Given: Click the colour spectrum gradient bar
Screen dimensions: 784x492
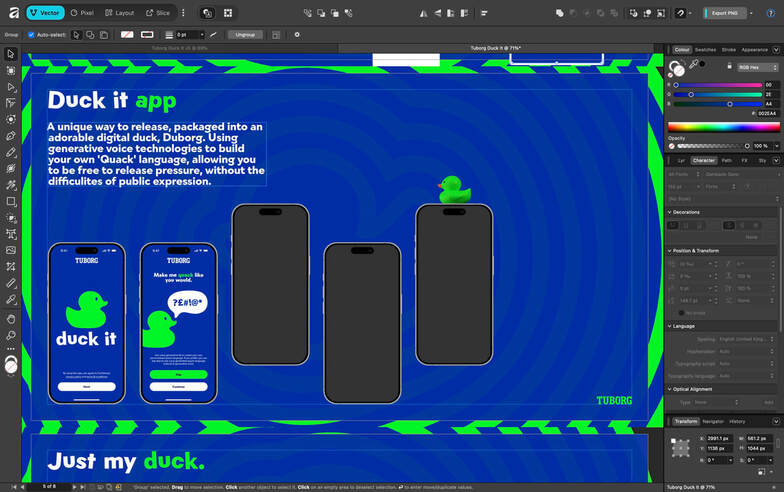Looking at the screenshot, I should (x=723, y=127).
